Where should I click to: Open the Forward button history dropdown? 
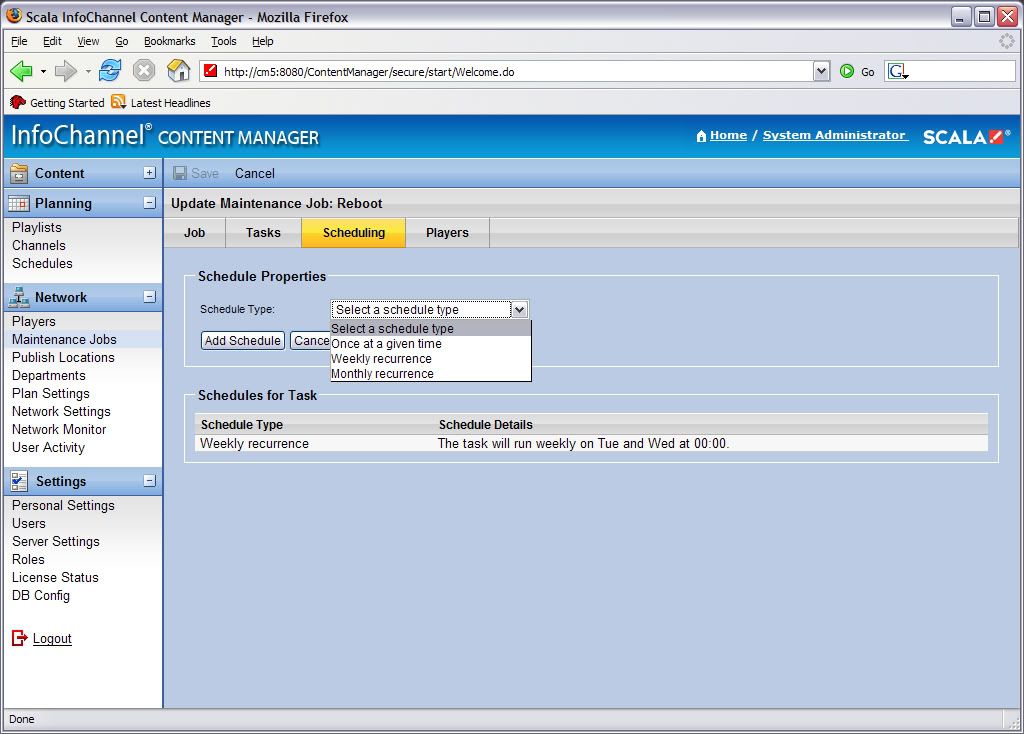(x=88, y=71)
